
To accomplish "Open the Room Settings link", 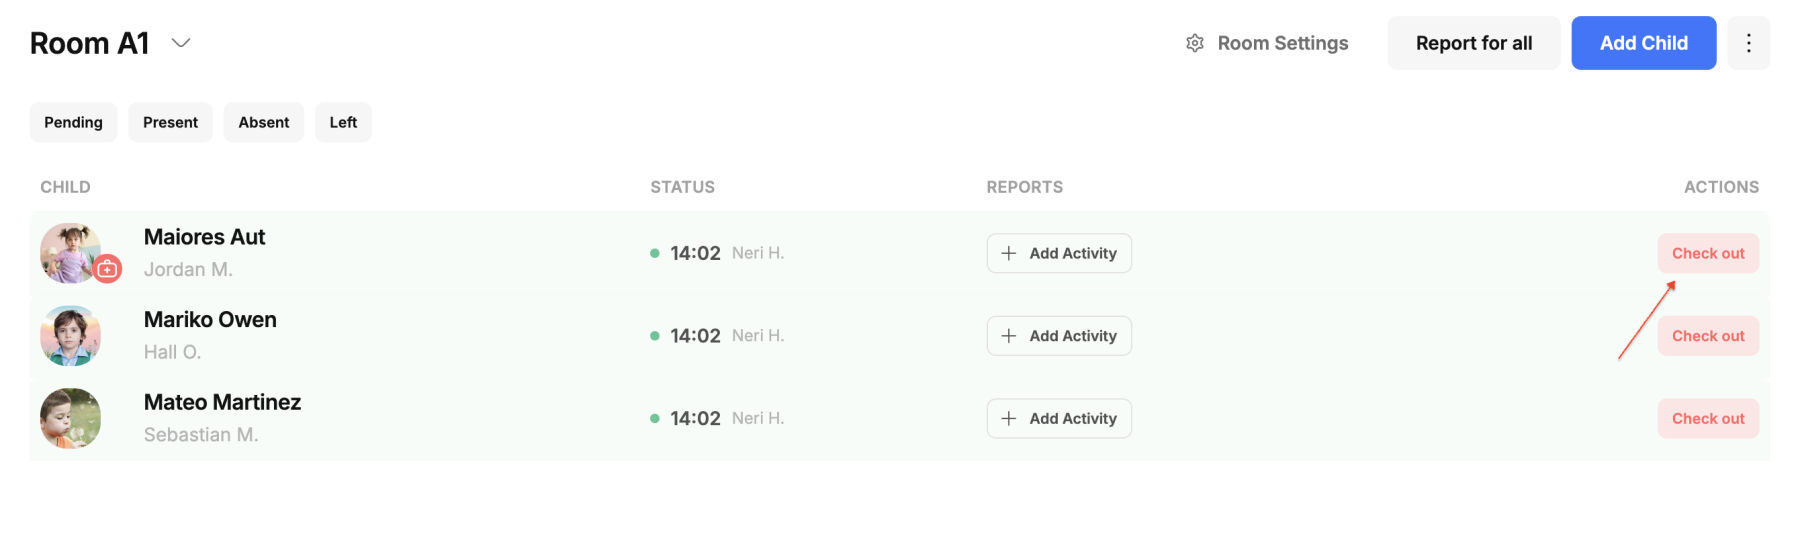I will coord(1267,43).
